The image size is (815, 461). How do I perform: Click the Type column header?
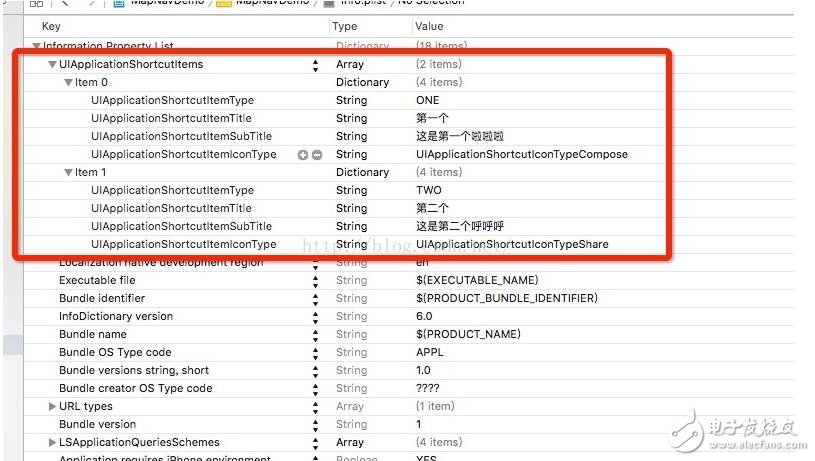point(345,26)
